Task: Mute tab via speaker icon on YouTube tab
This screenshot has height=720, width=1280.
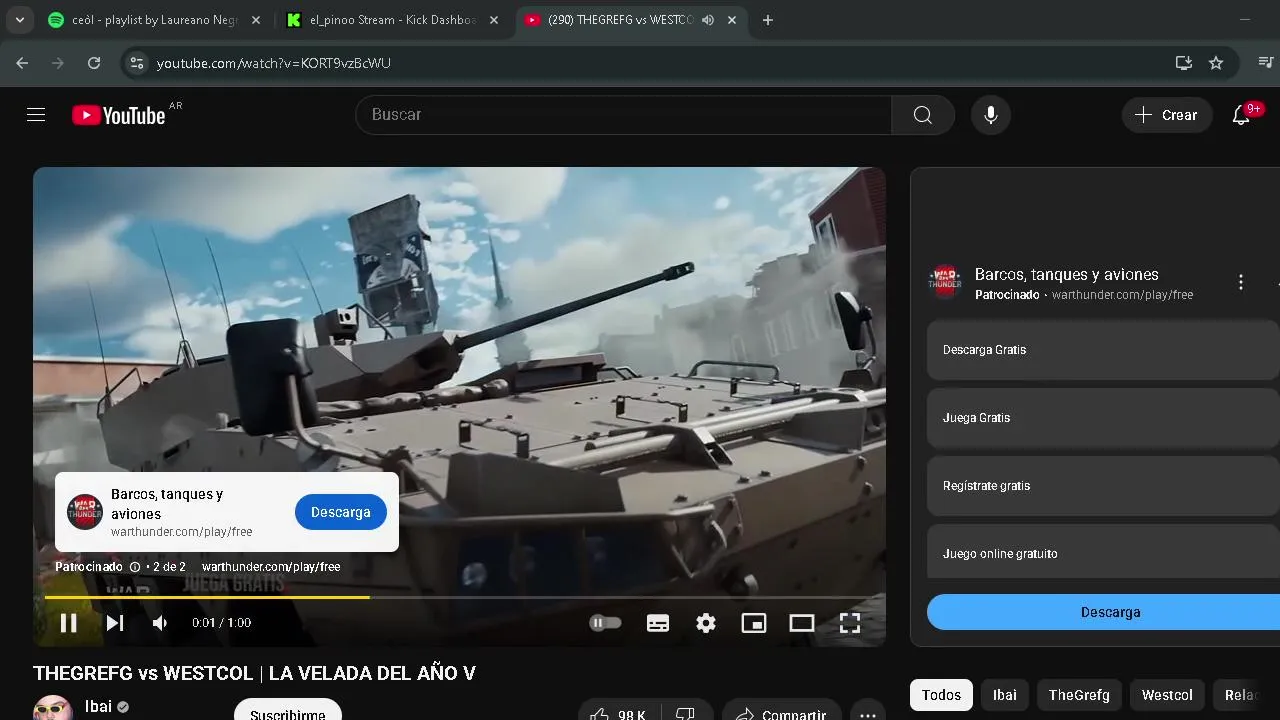Action: point(708,20)
